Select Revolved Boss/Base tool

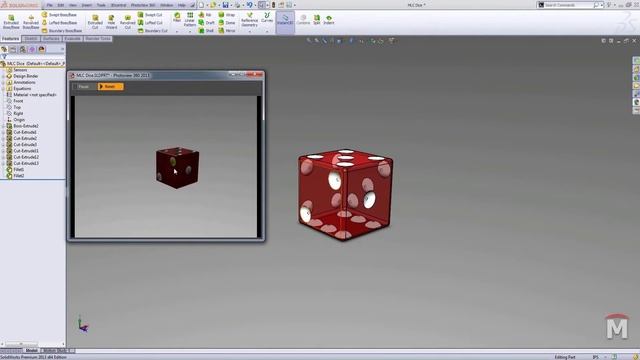tap(31, 21)
